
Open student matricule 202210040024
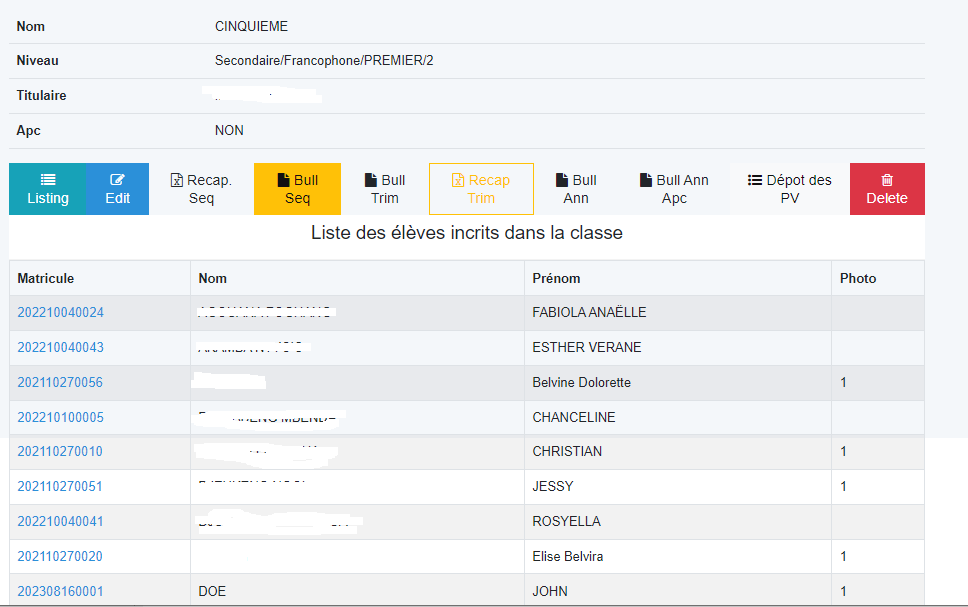[x=60, y=312]
